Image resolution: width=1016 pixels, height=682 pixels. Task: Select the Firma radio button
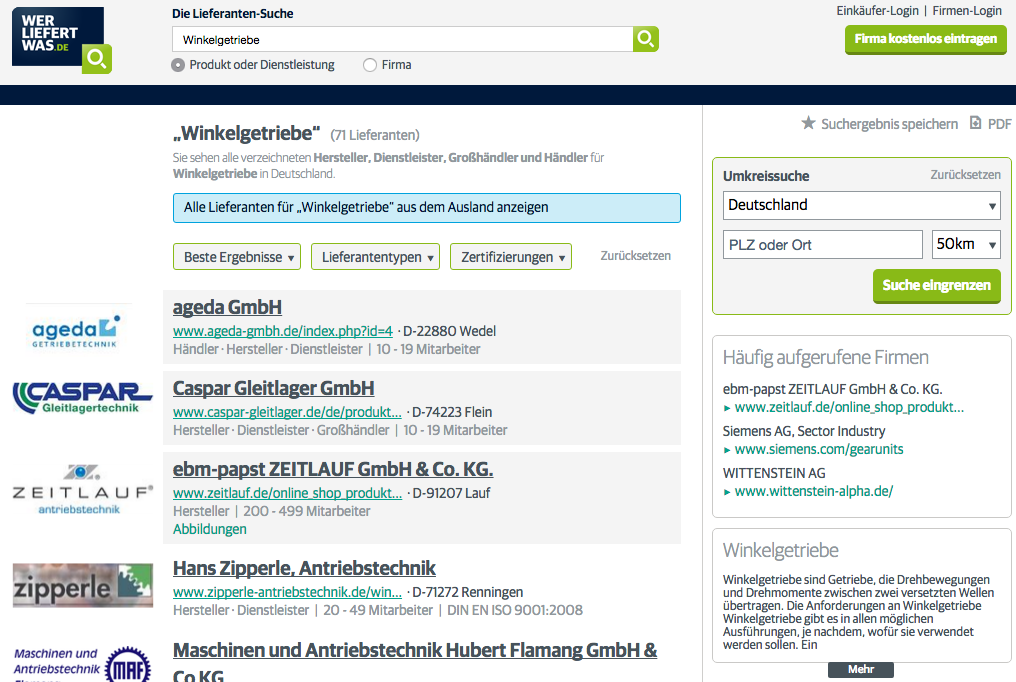pyautogui.click(x=370, y=65)
